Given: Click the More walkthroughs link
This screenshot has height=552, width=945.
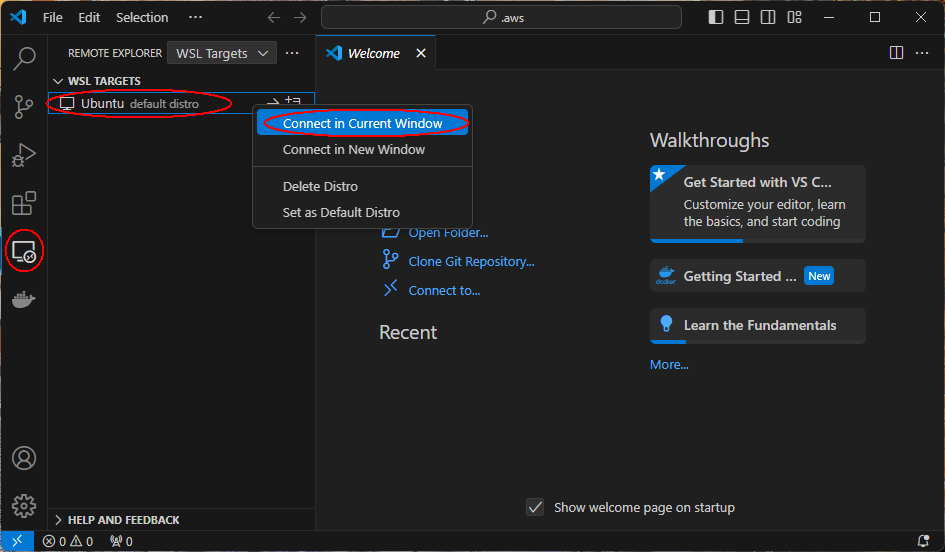Looking at the screenshot, I should [x=669, y=364].
